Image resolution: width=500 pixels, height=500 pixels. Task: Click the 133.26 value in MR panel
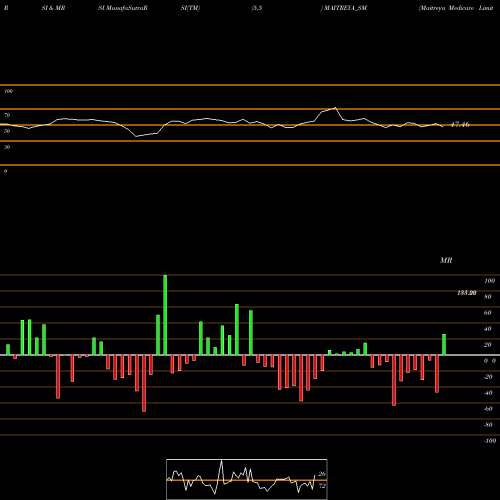click(467, 293)
